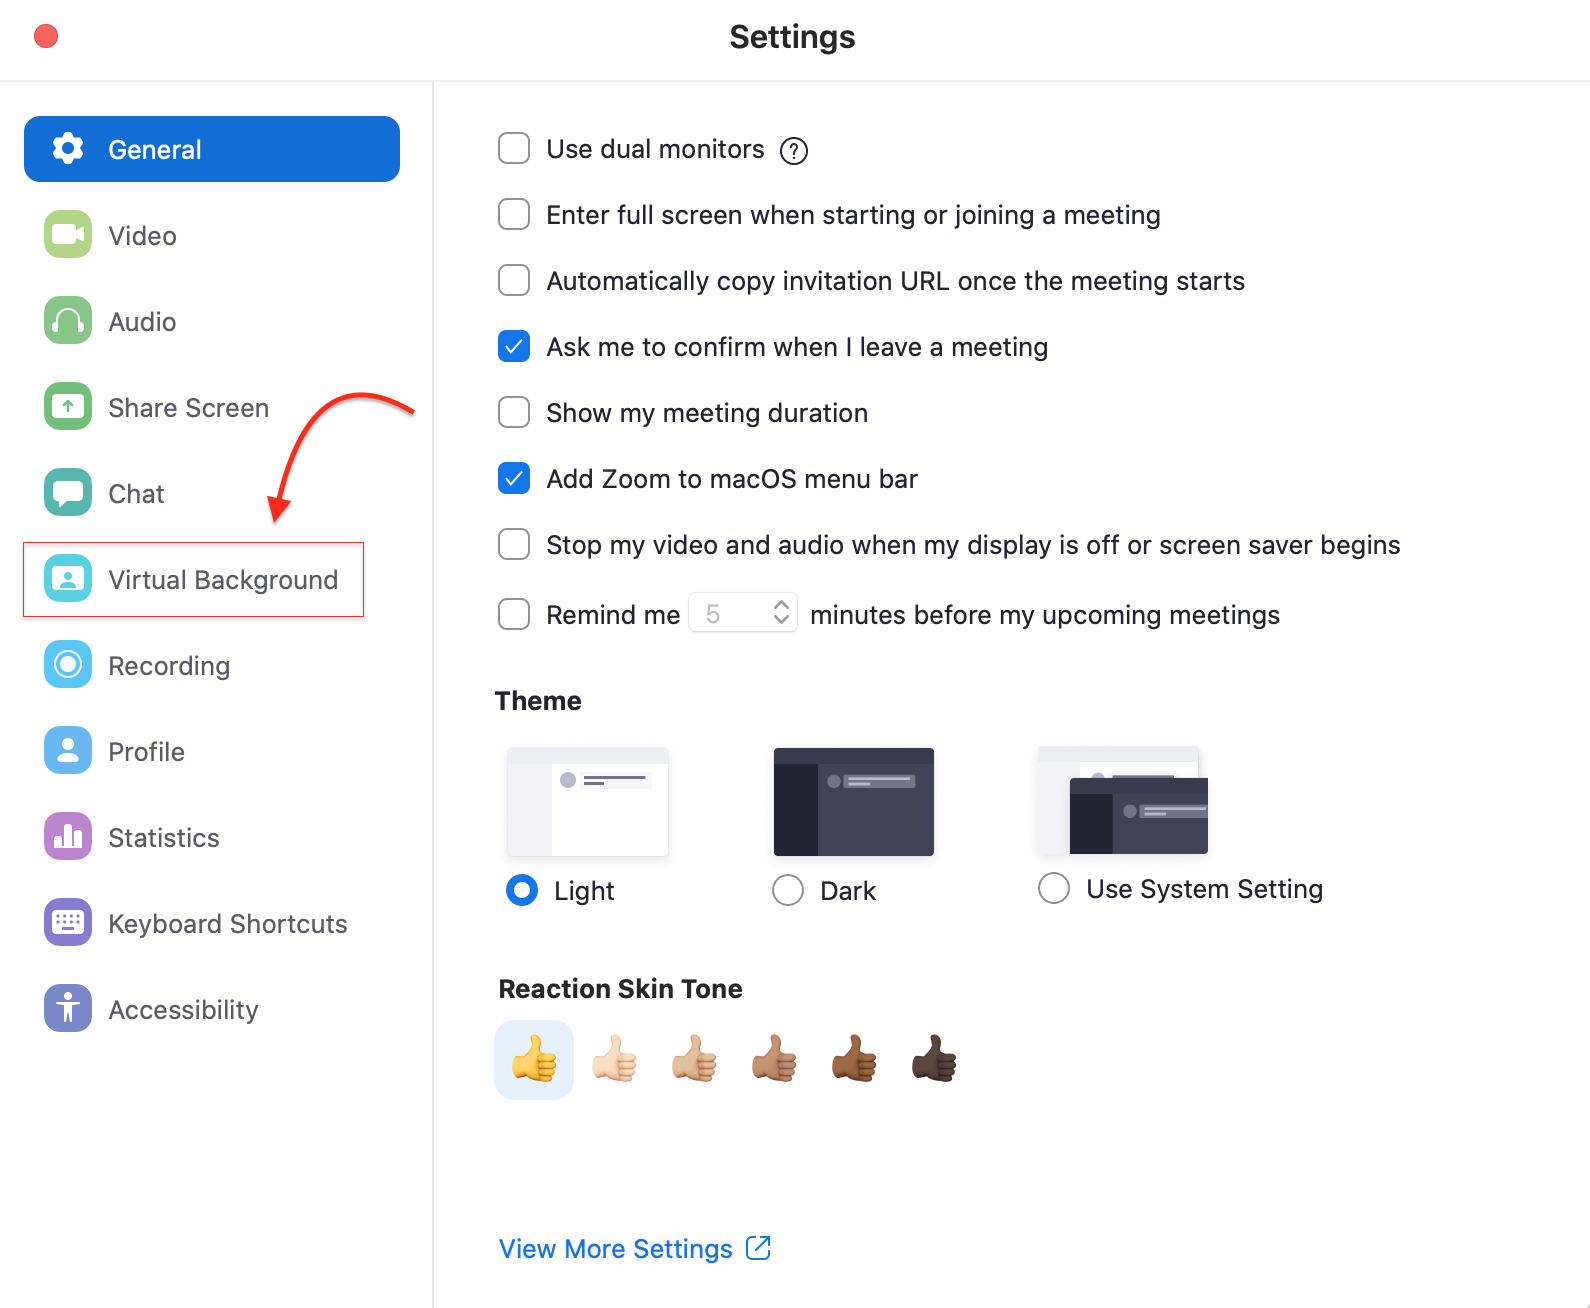Open the Chat settings section
This screenshot has width=1590, height=1308.
pyautogui.click(x=212, y=493)
